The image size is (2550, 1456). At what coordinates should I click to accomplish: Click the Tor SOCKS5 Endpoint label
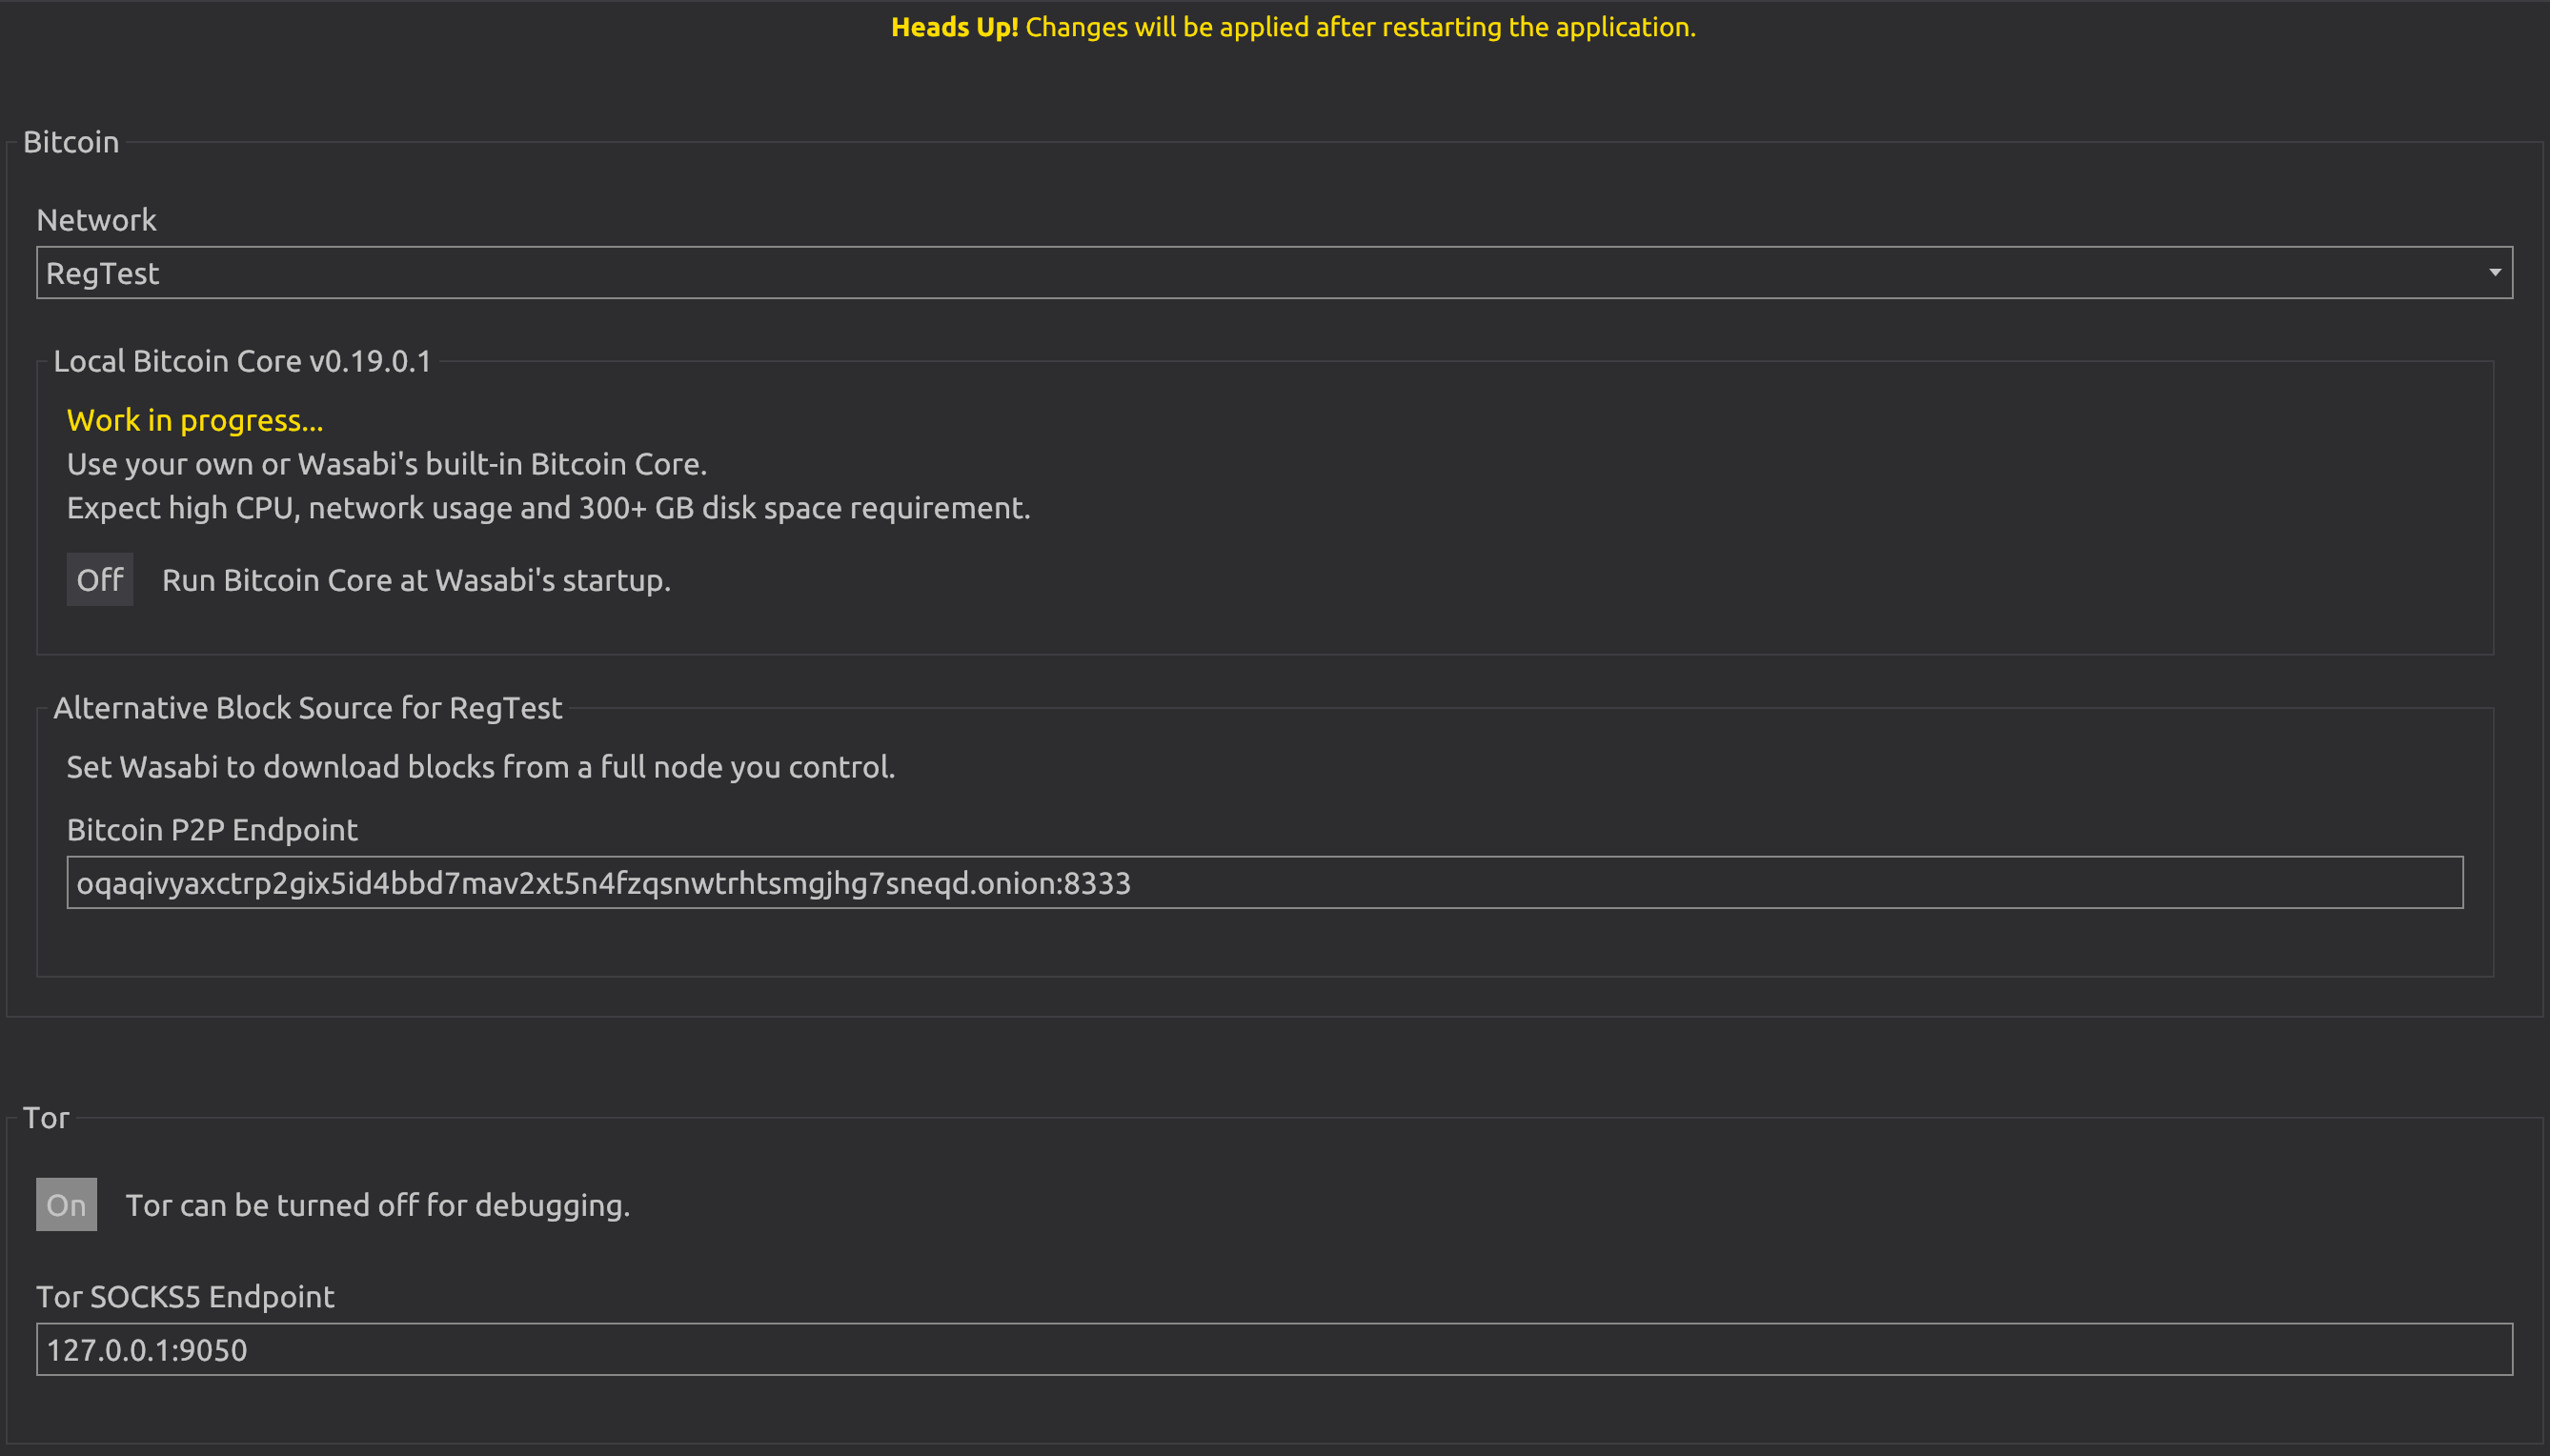184,1296
